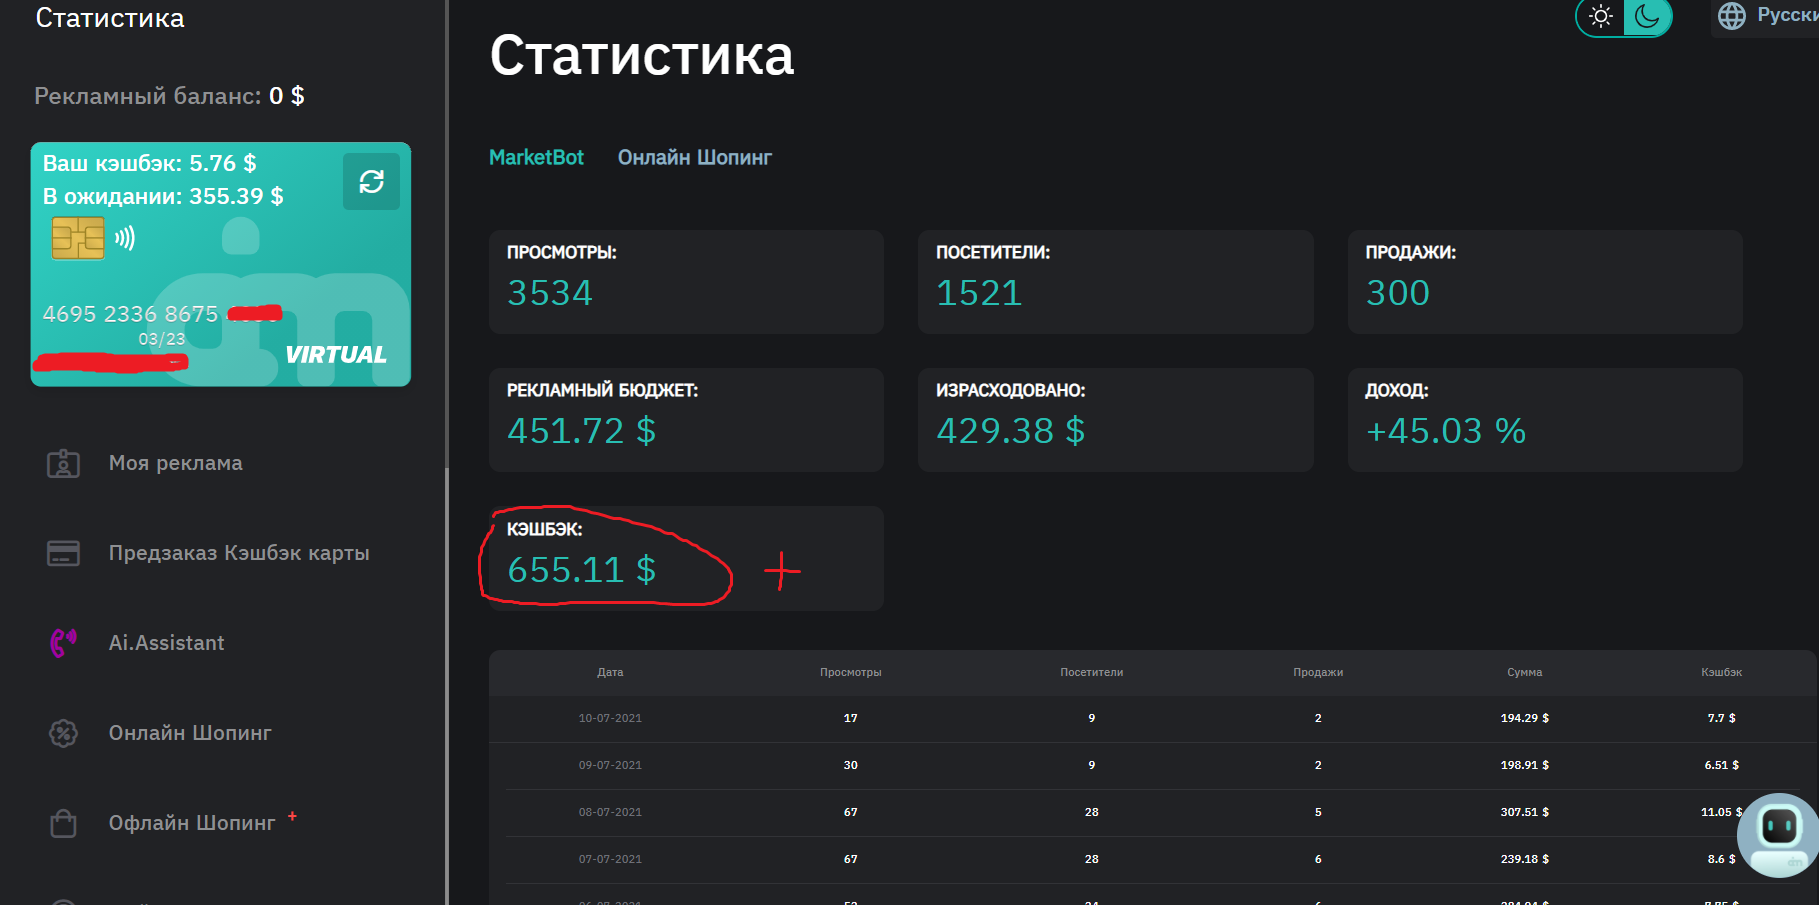Switch to light theme sun icon

(x=1601, y=16)
